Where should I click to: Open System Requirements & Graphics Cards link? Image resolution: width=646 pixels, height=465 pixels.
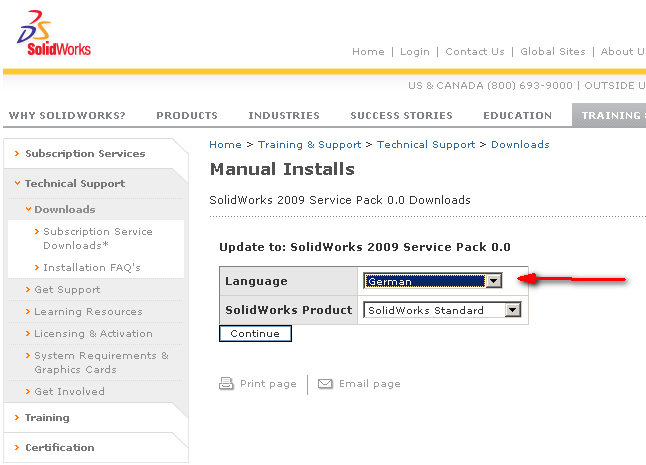point(101,362)
